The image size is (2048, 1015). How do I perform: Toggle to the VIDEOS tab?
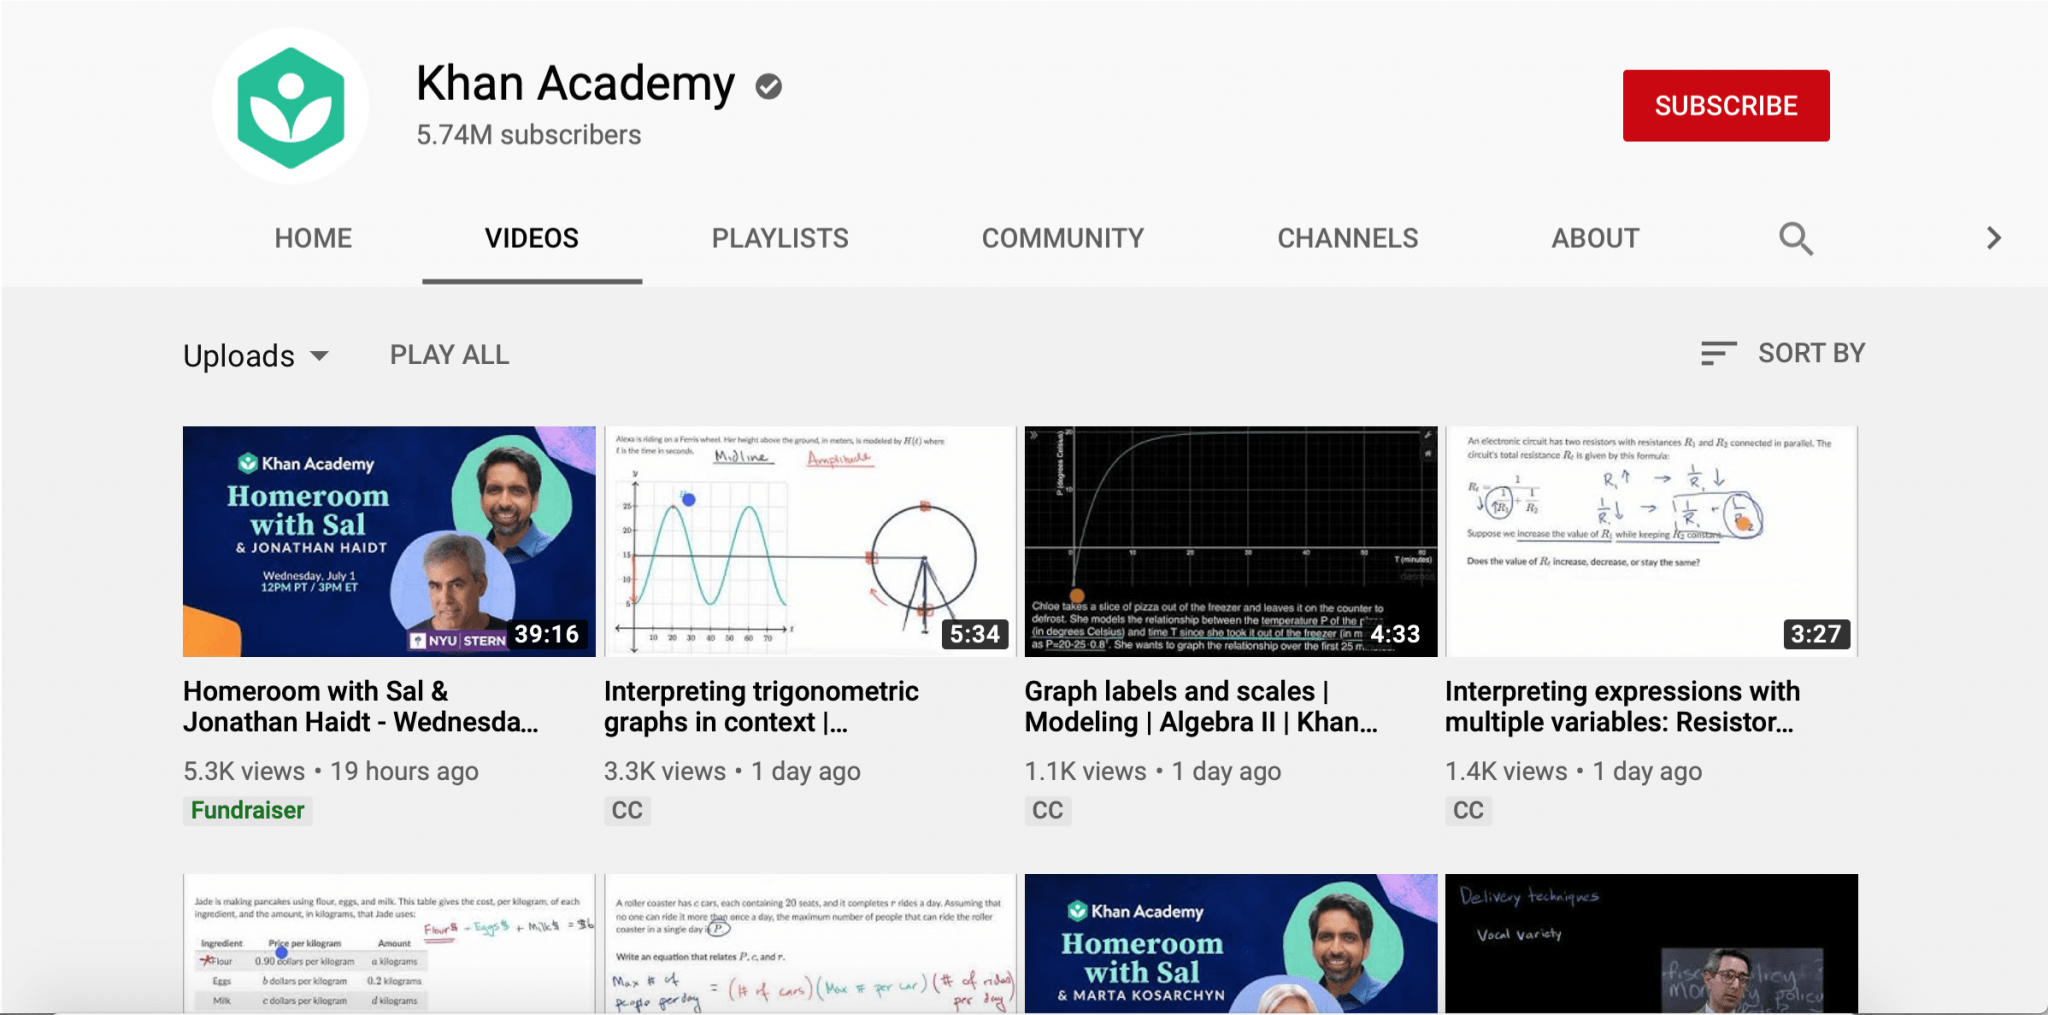(531, 238)
